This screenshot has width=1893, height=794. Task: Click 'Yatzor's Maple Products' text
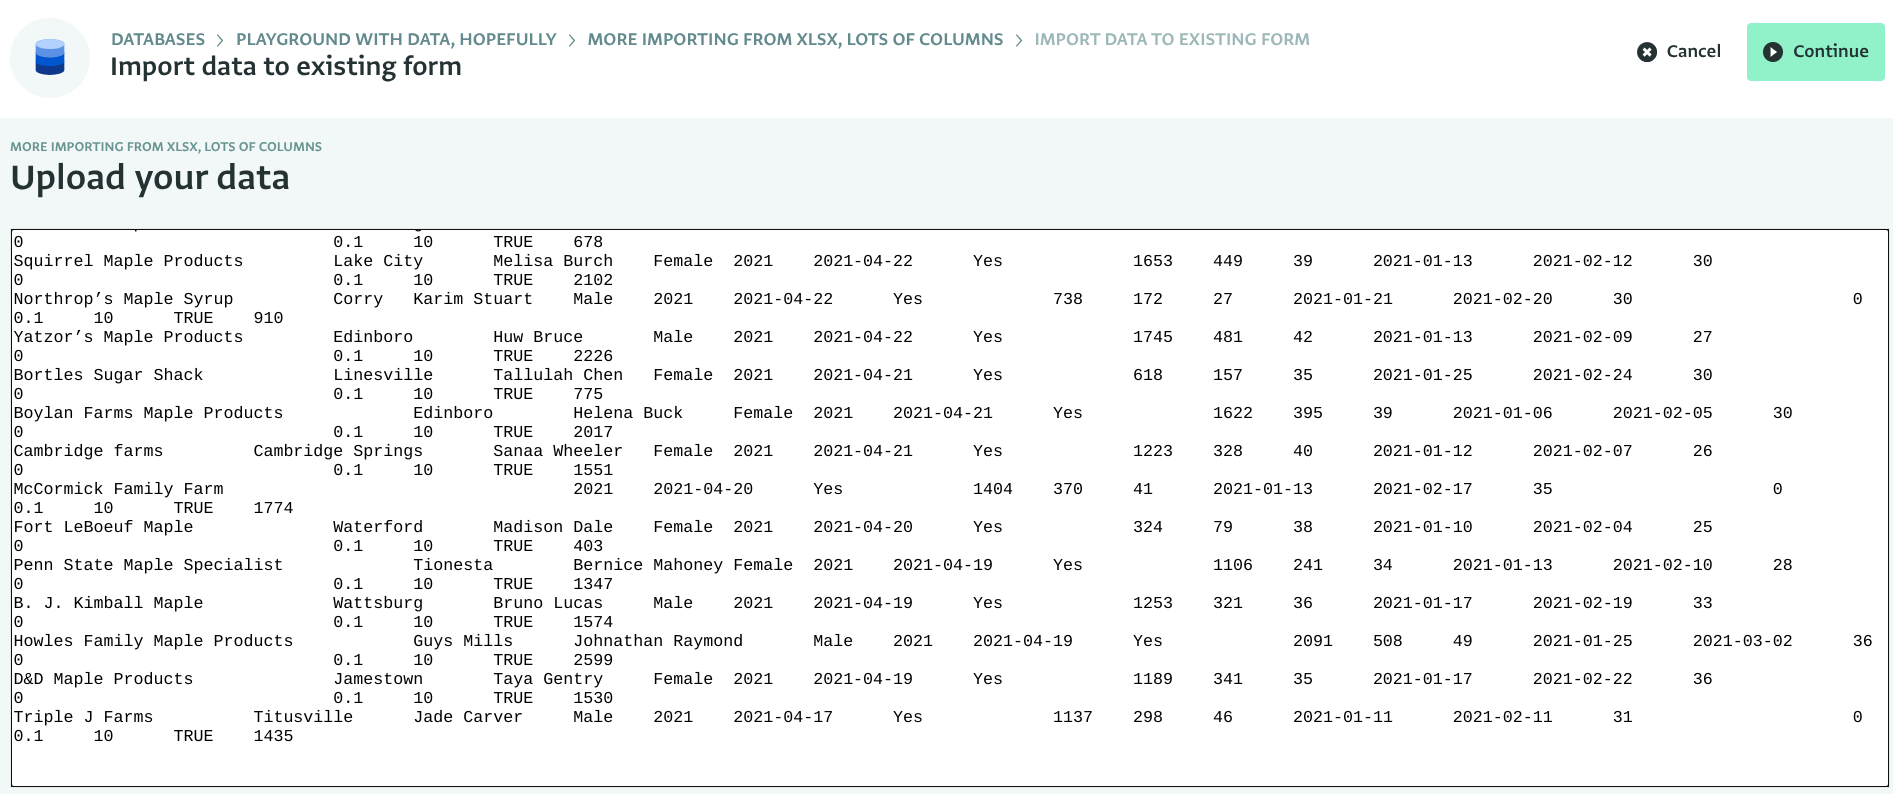pos(128,337)
